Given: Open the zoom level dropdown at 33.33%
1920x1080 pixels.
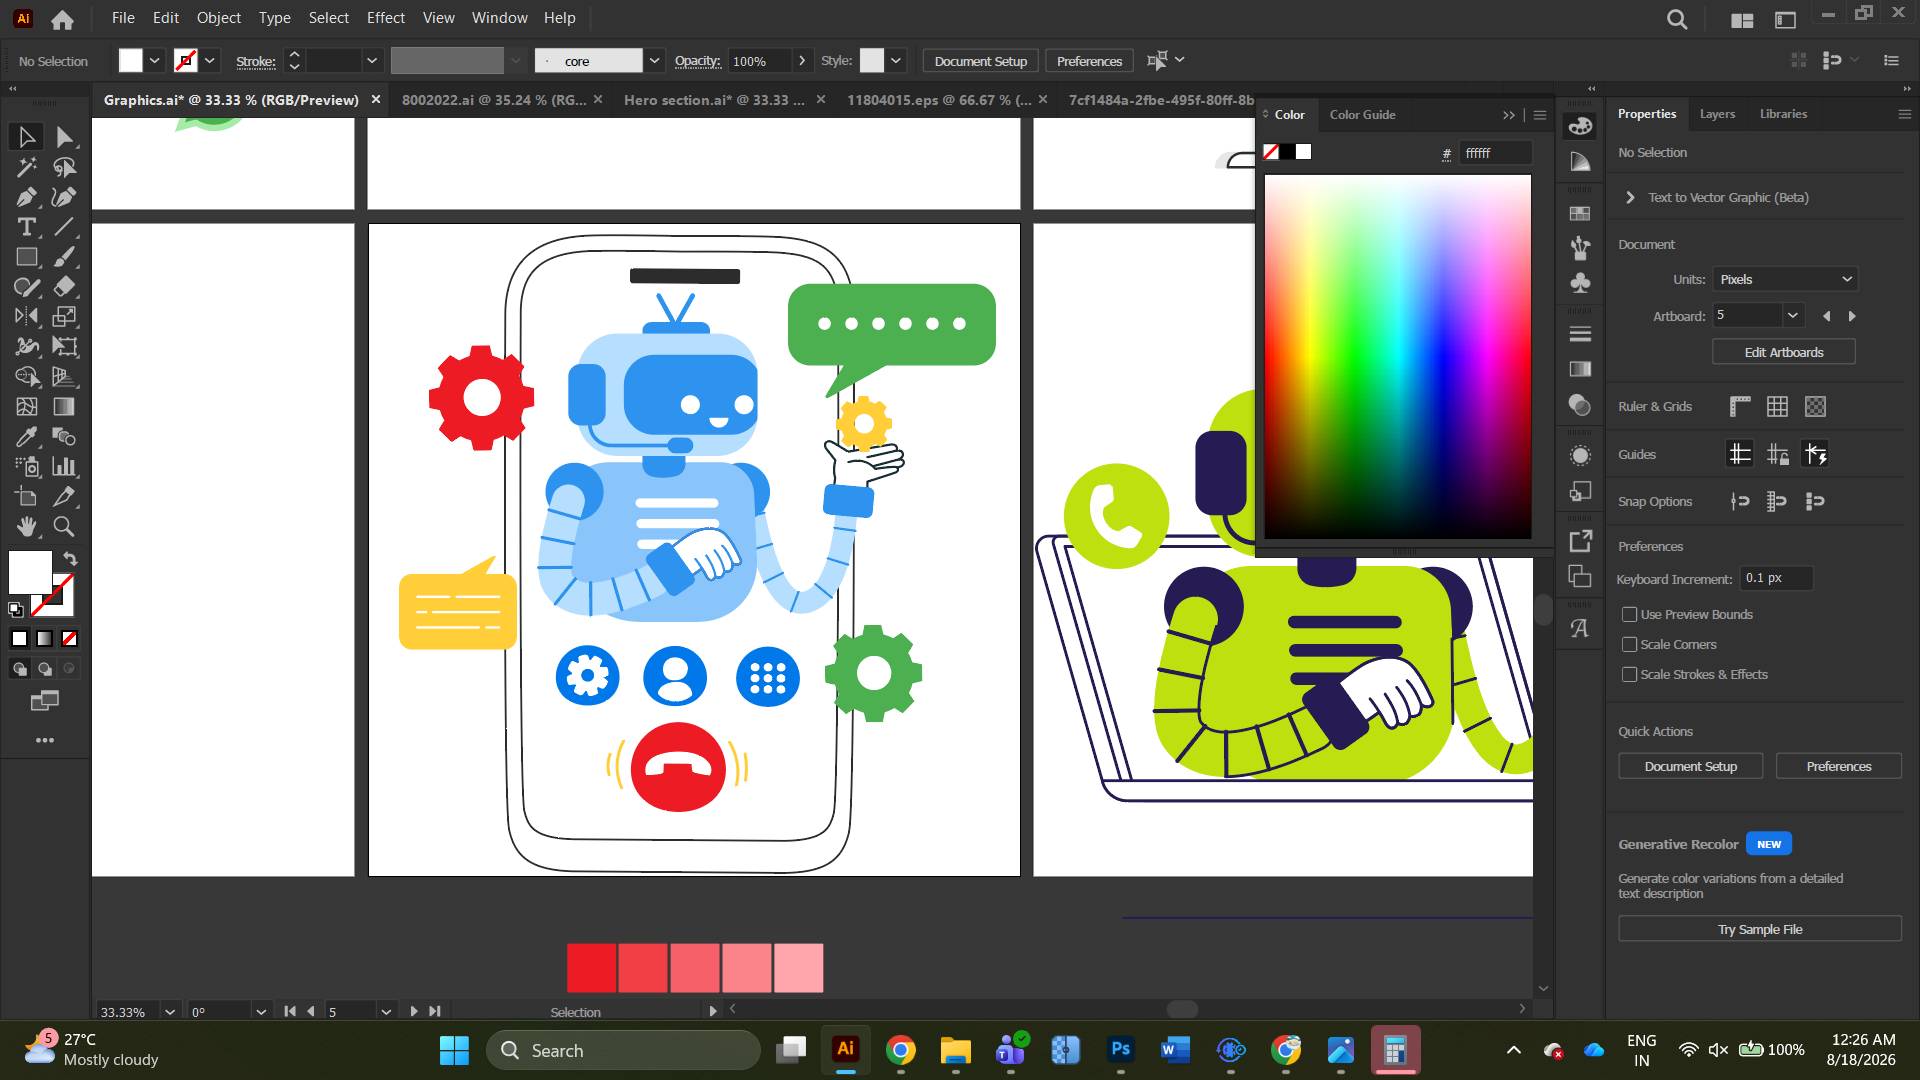Looking at the screenshot, I should coord(170,1011).
